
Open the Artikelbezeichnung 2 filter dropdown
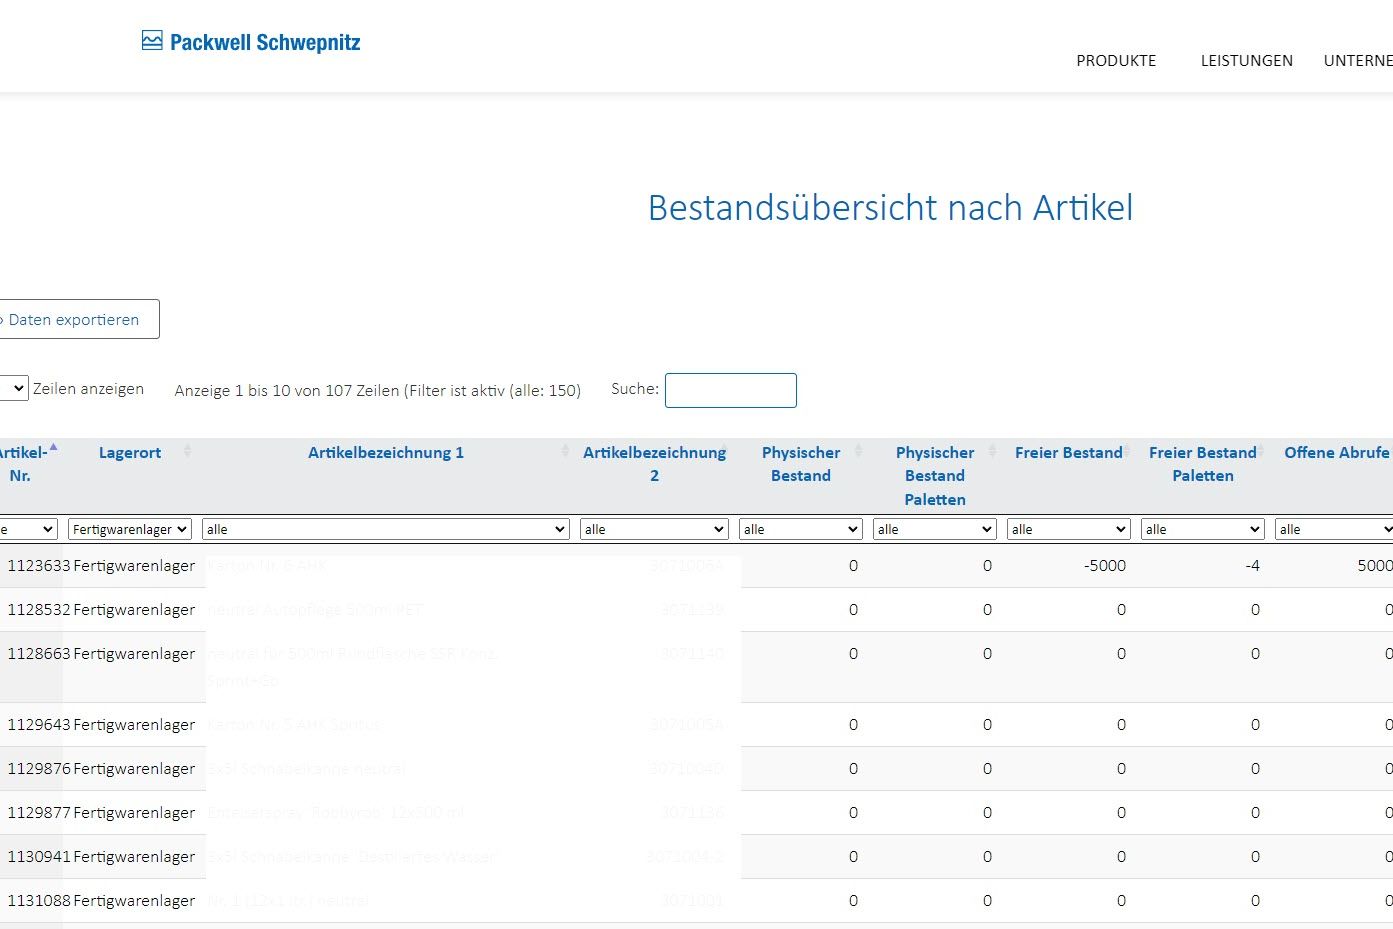coord(654,529)
